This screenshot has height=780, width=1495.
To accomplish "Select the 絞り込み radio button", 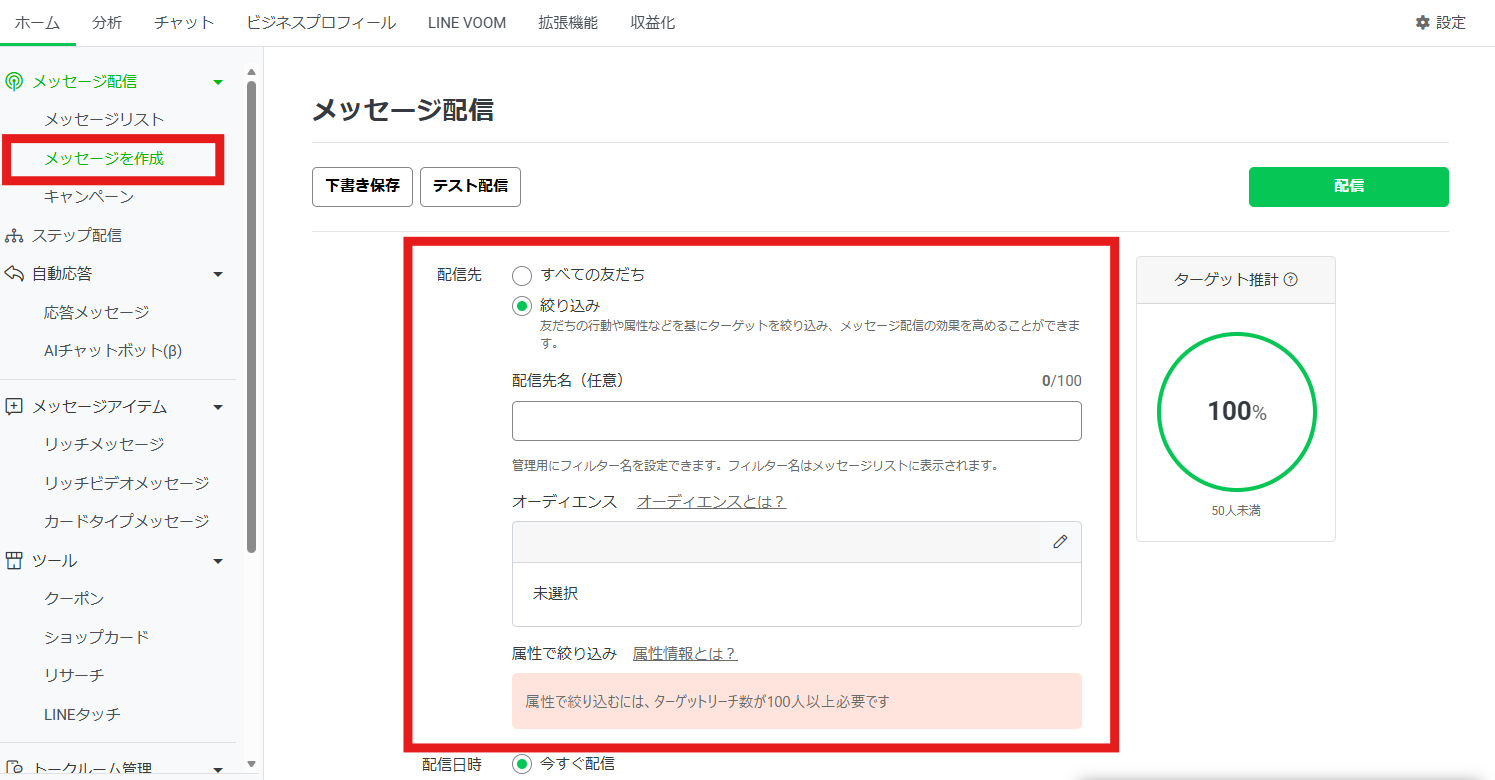I will point(521,306).
